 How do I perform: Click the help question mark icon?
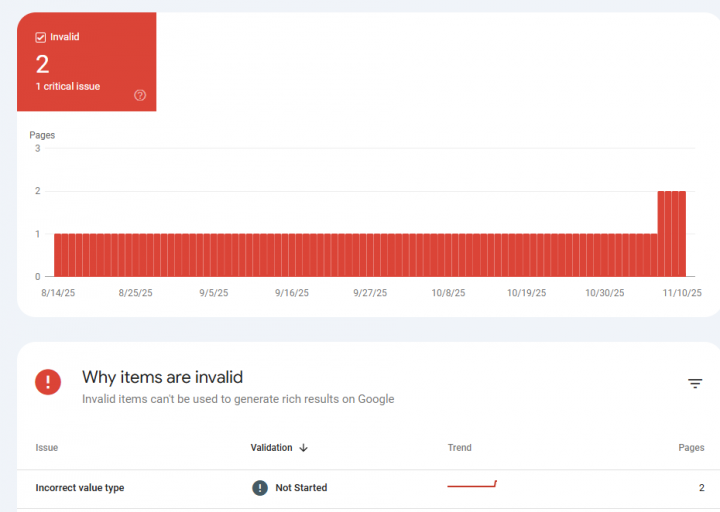tap(140, 95)
